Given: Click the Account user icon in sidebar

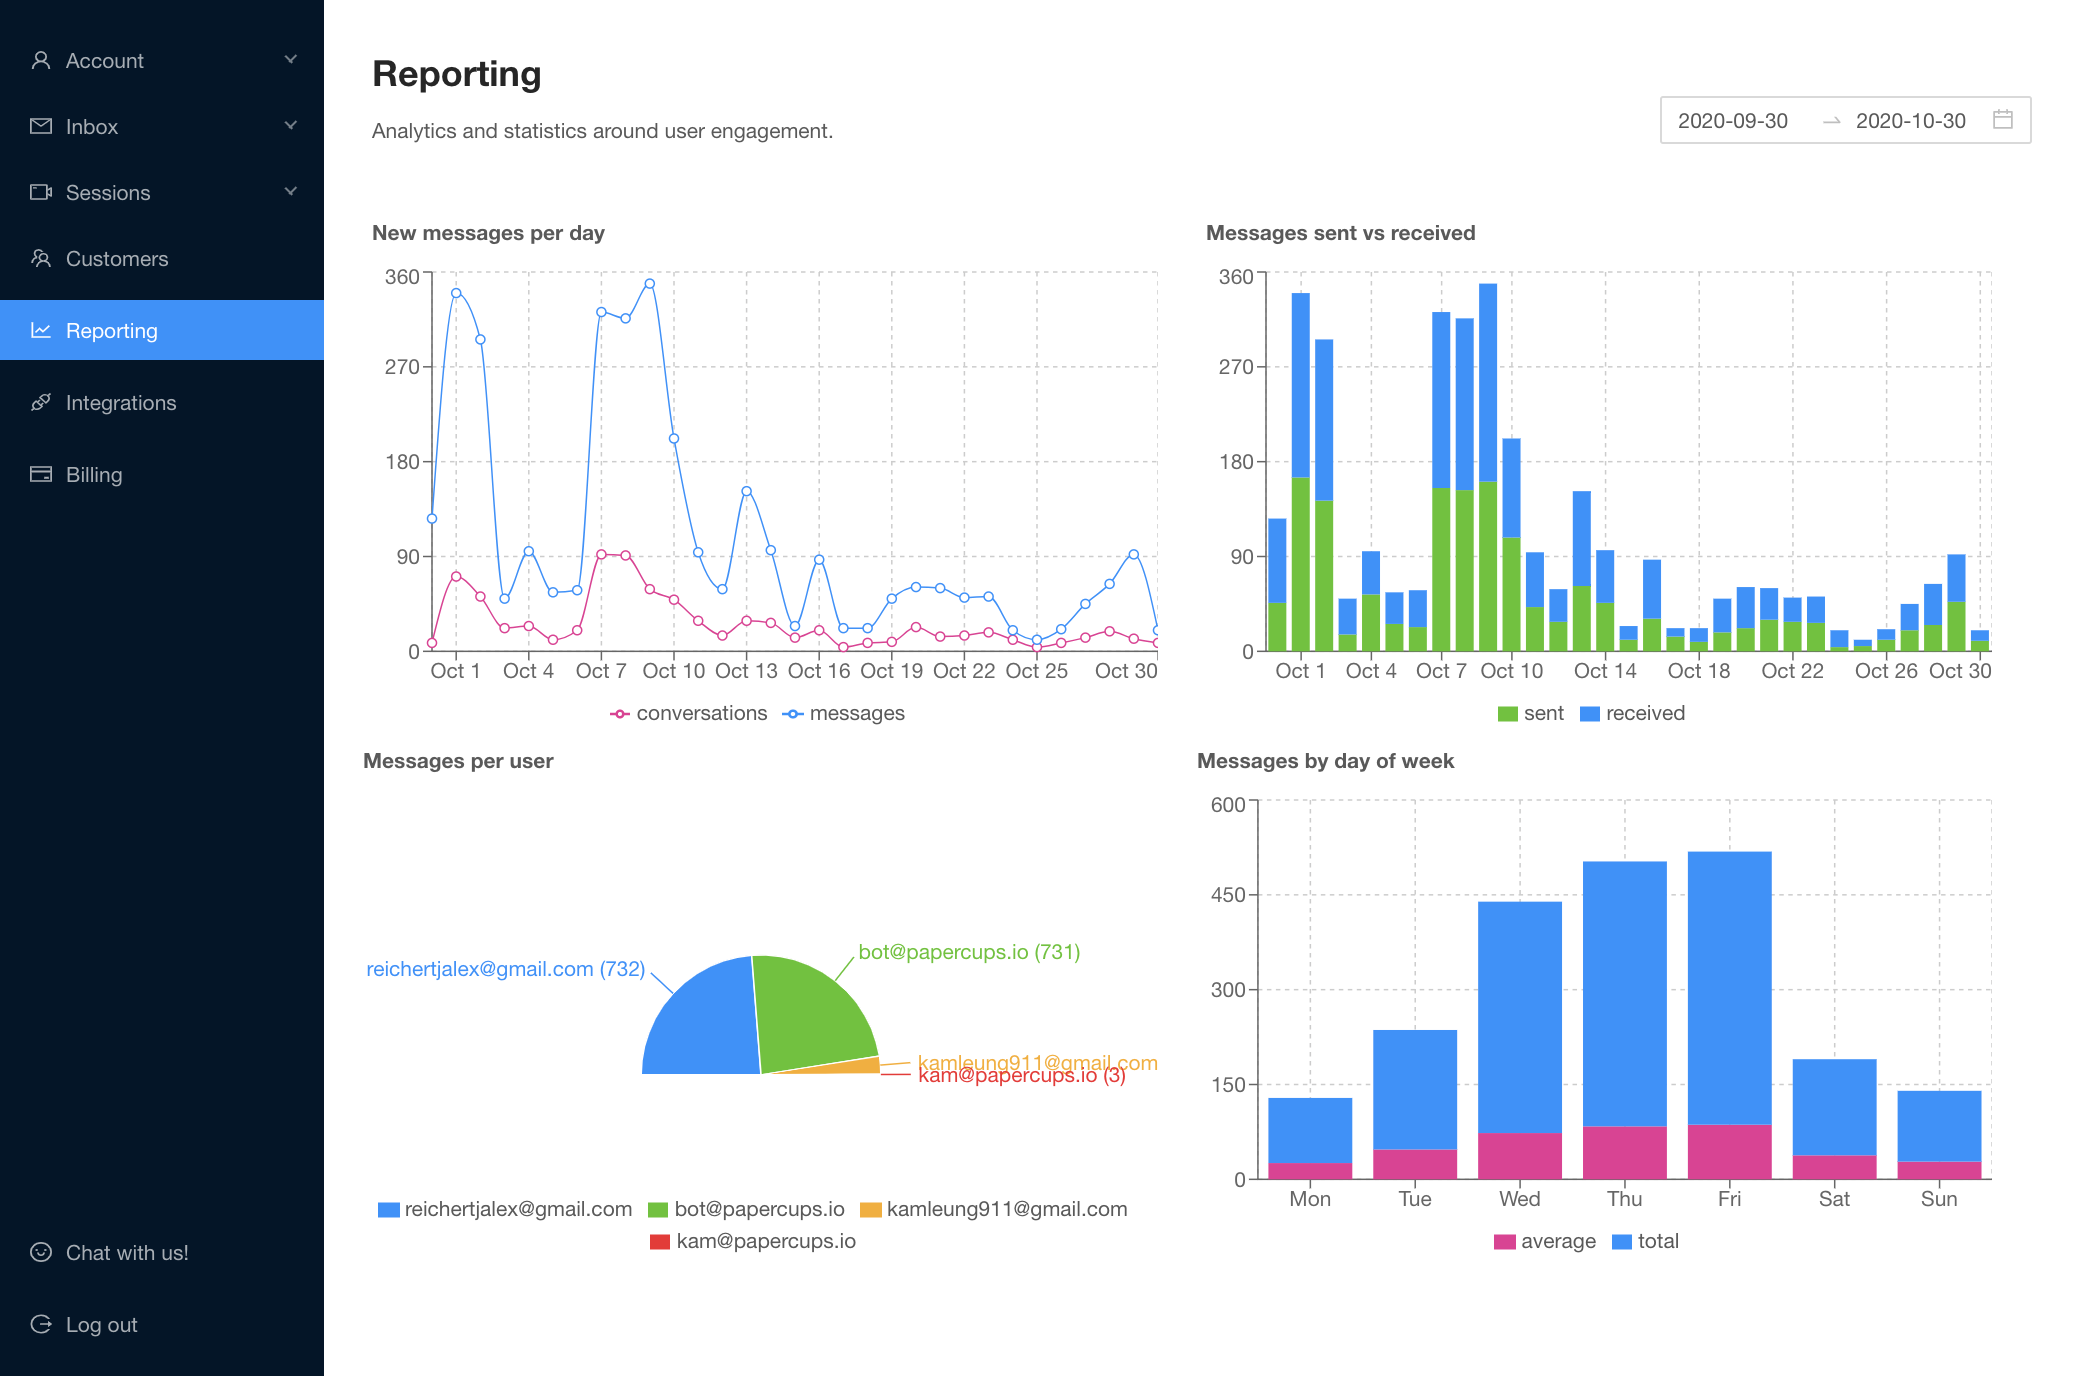Looking at the screenshot, I should [41, 61].
